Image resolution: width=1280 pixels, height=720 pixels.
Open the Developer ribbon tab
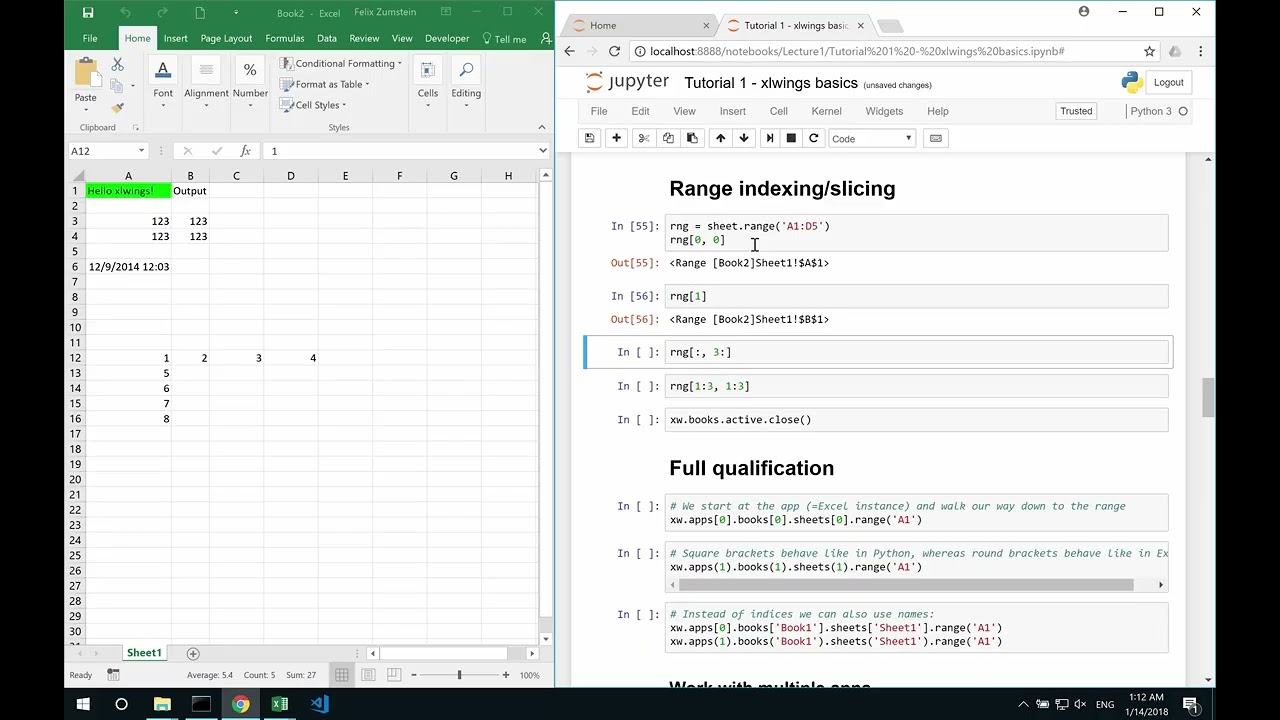pyautogui.click(x=447, y=39)
